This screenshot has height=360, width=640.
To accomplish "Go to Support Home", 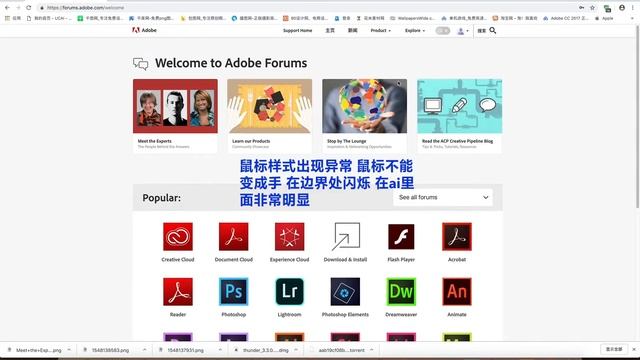I will [297, 31].
